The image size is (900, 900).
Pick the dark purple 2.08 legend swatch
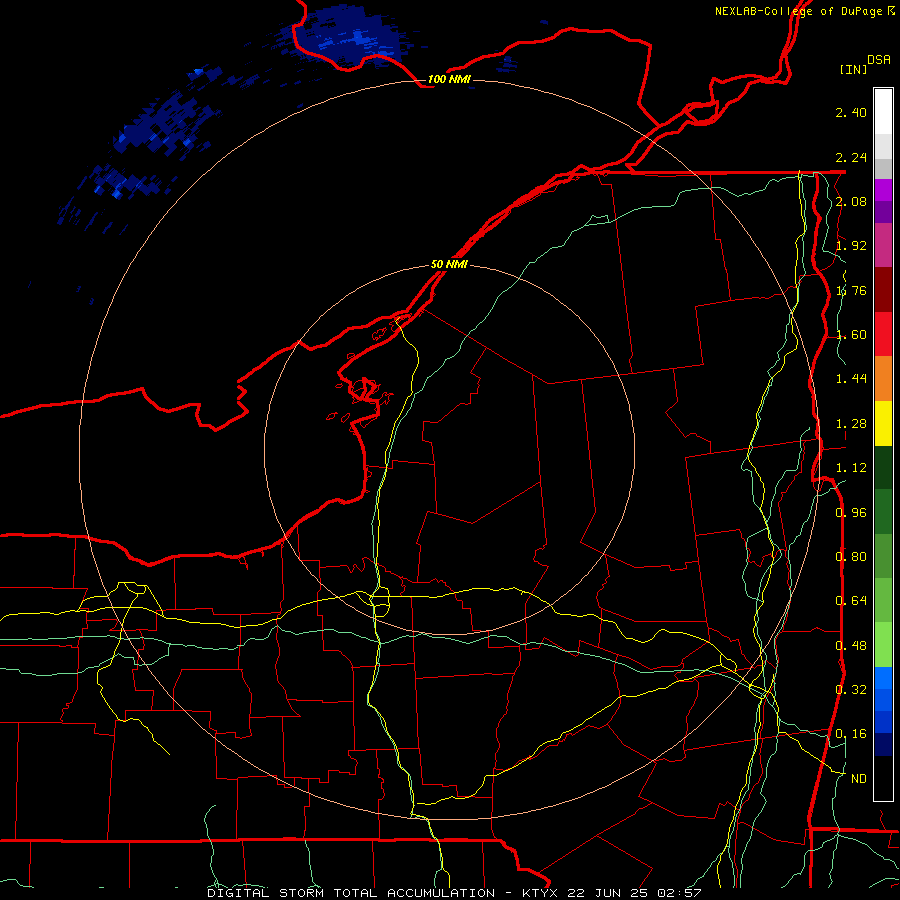point(883,212)
